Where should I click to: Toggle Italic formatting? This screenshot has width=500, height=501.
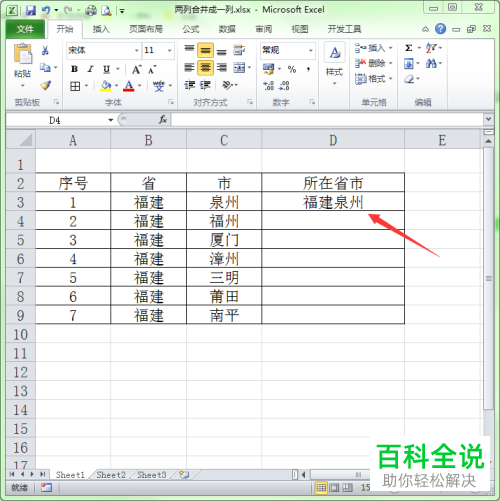(x=90, y=69)
